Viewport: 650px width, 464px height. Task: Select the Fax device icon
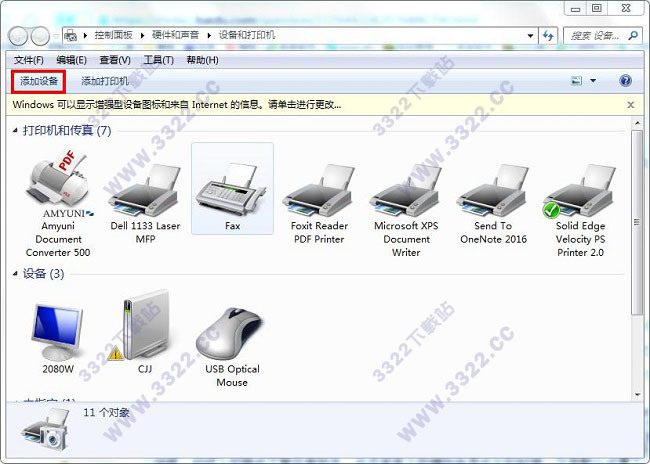pyautogui.click(x=232, y=190)
